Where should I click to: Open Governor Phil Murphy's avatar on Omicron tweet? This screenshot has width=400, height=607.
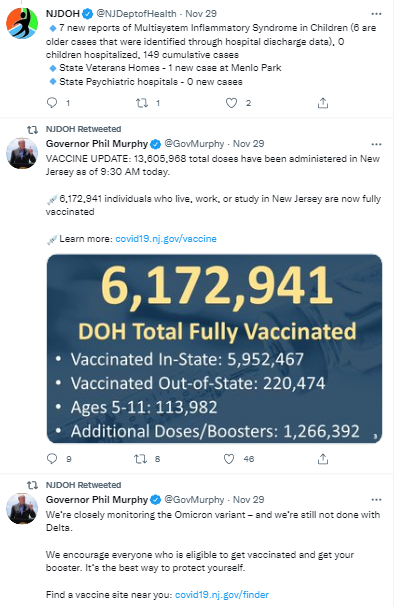(22, 508)
